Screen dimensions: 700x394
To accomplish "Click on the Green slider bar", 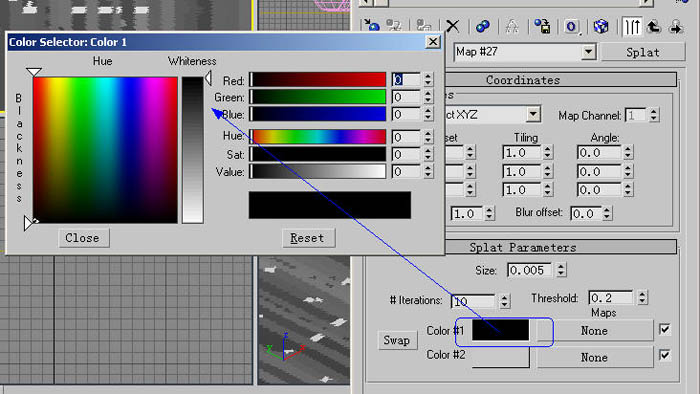I will coord(317,97).
